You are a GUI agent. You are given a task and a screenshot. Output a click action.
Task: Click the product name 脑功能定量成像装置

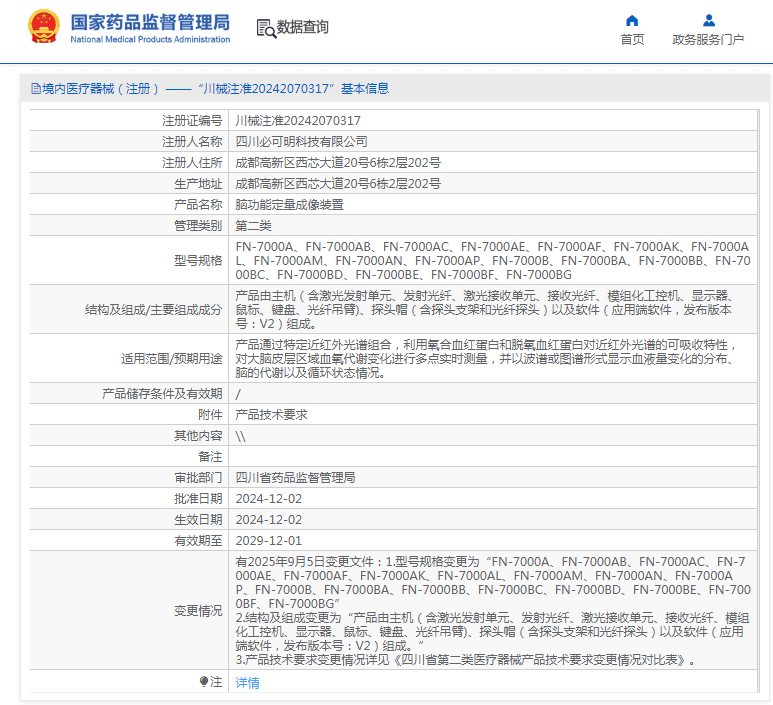289,204
